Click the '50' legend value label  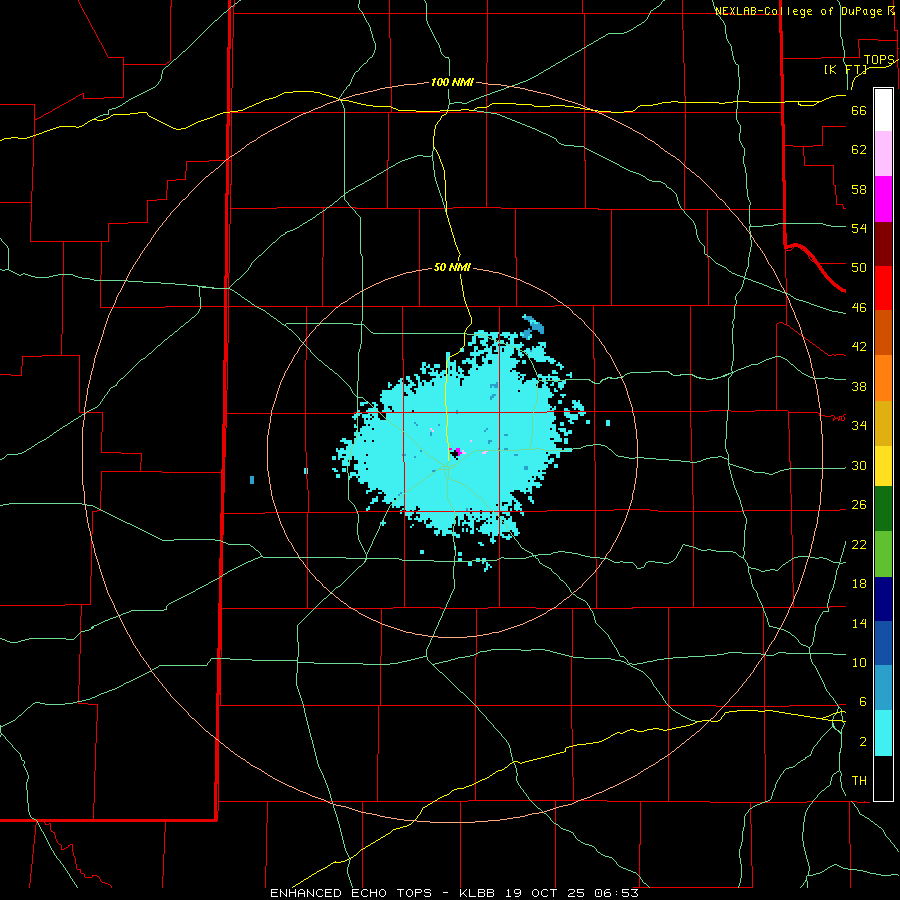(x=859, y=267)
